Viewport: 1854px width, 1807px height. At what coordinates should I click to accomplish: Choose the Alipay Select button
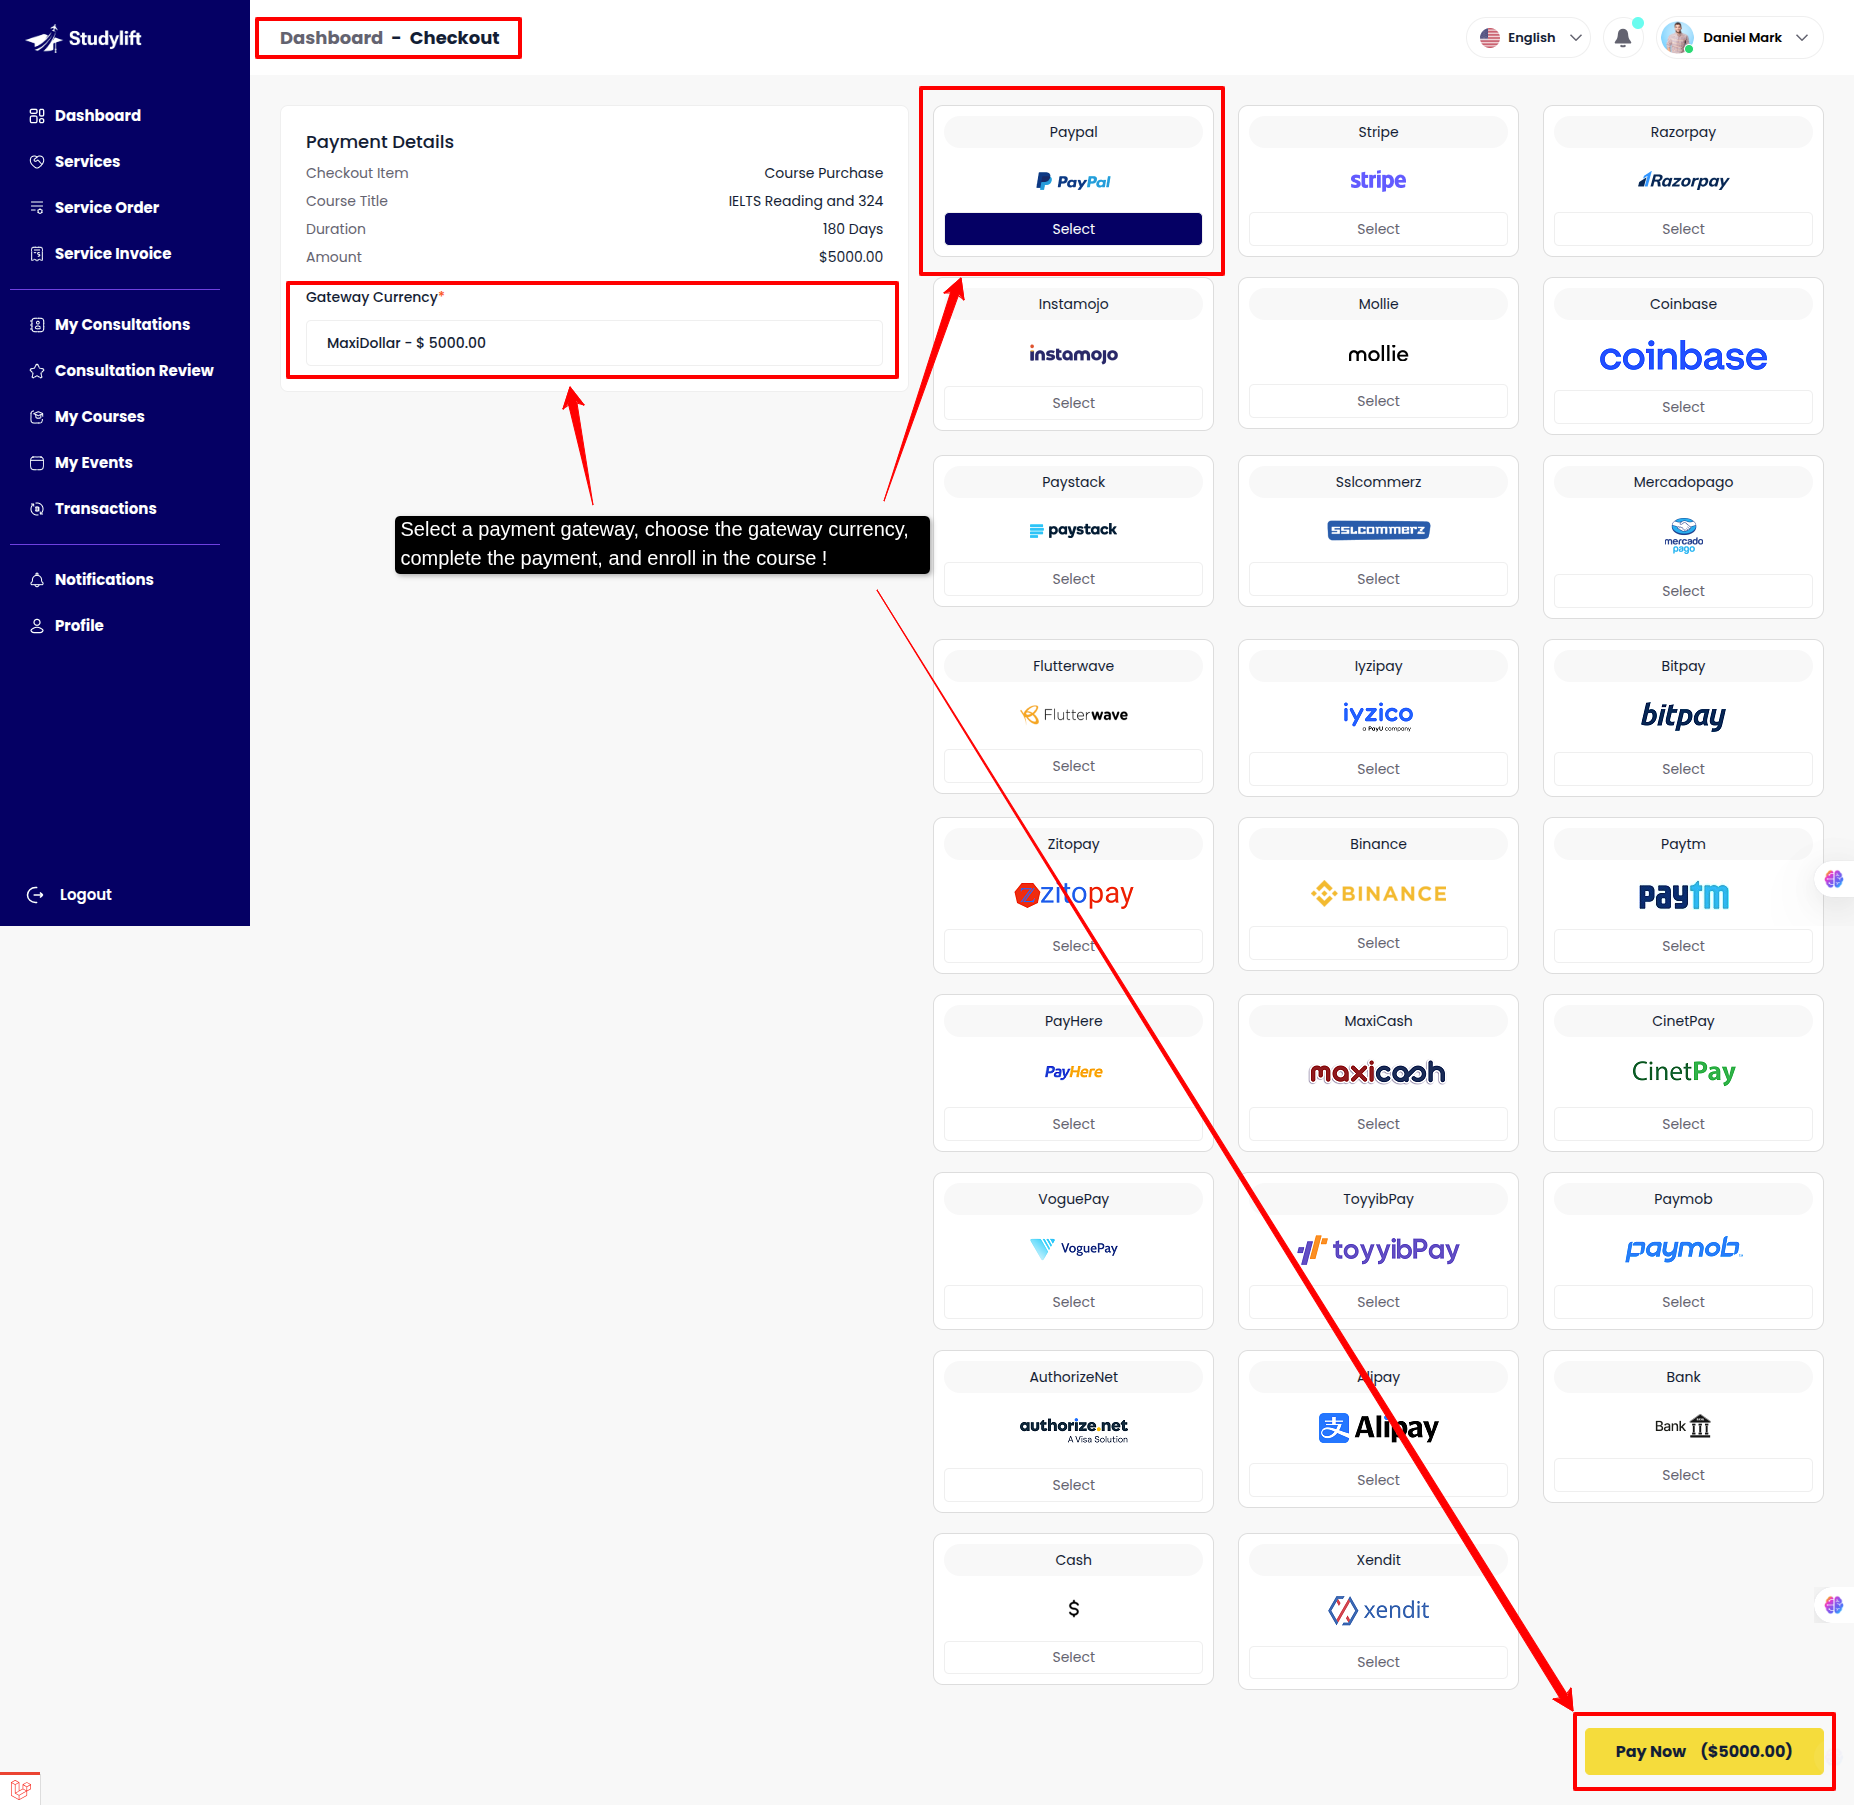click(x=1378, y=1480)
